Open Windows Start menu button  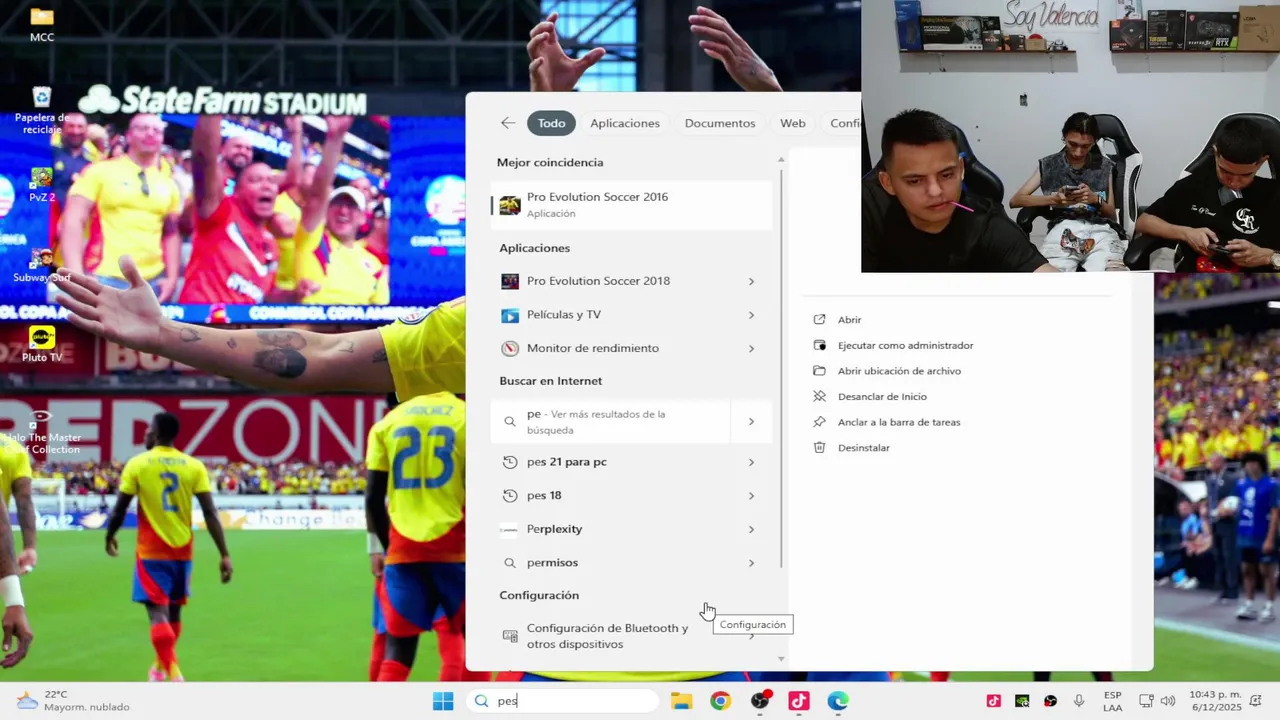(443, 701)
